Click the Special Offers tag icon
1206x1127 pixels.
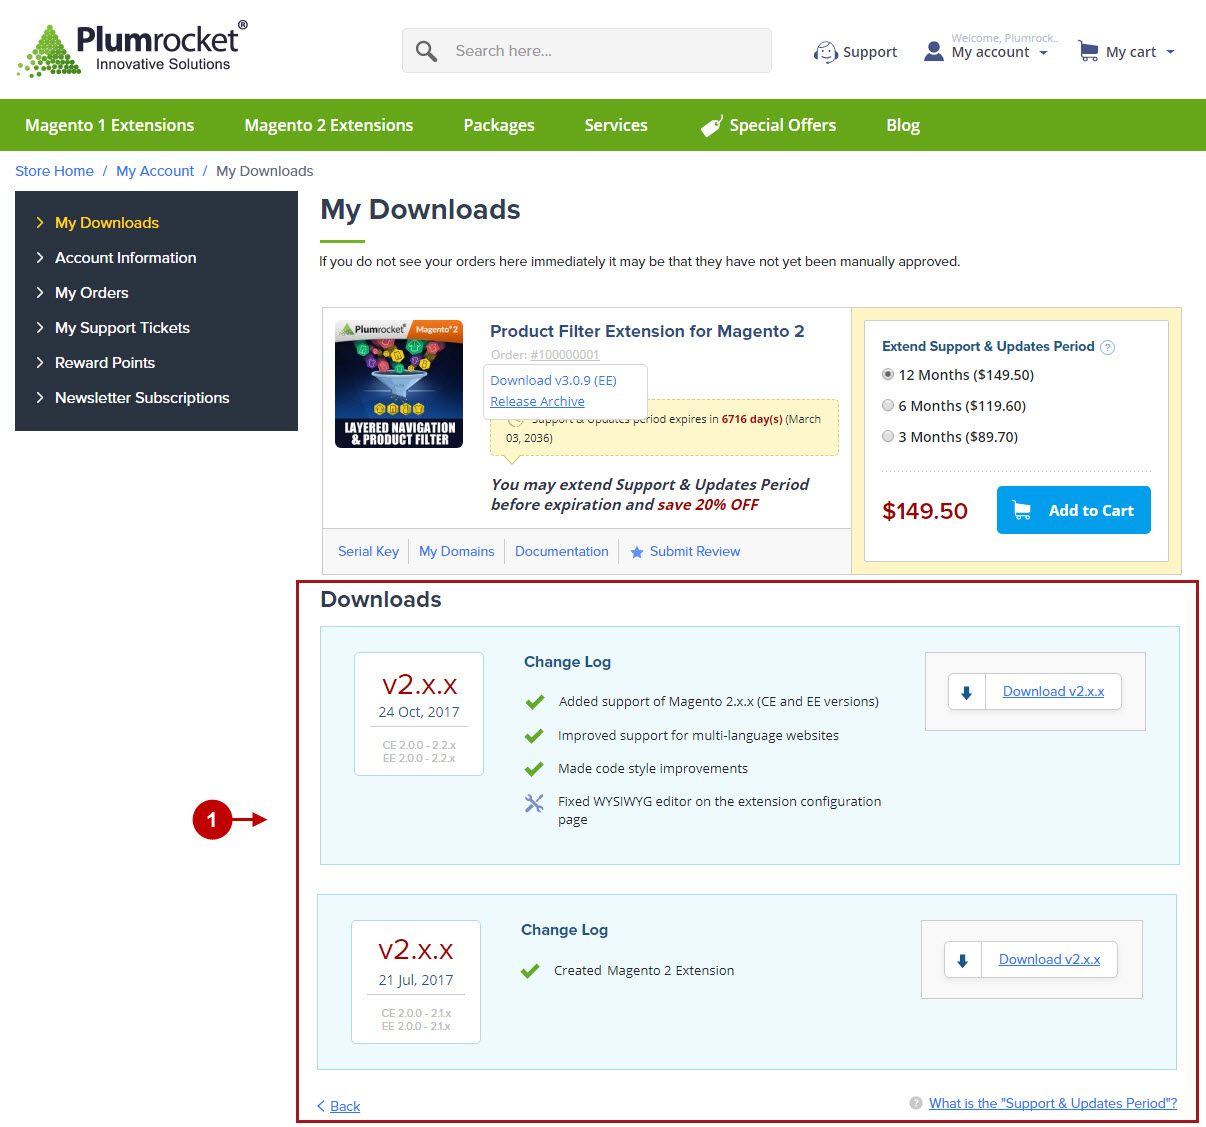(711, 126)
